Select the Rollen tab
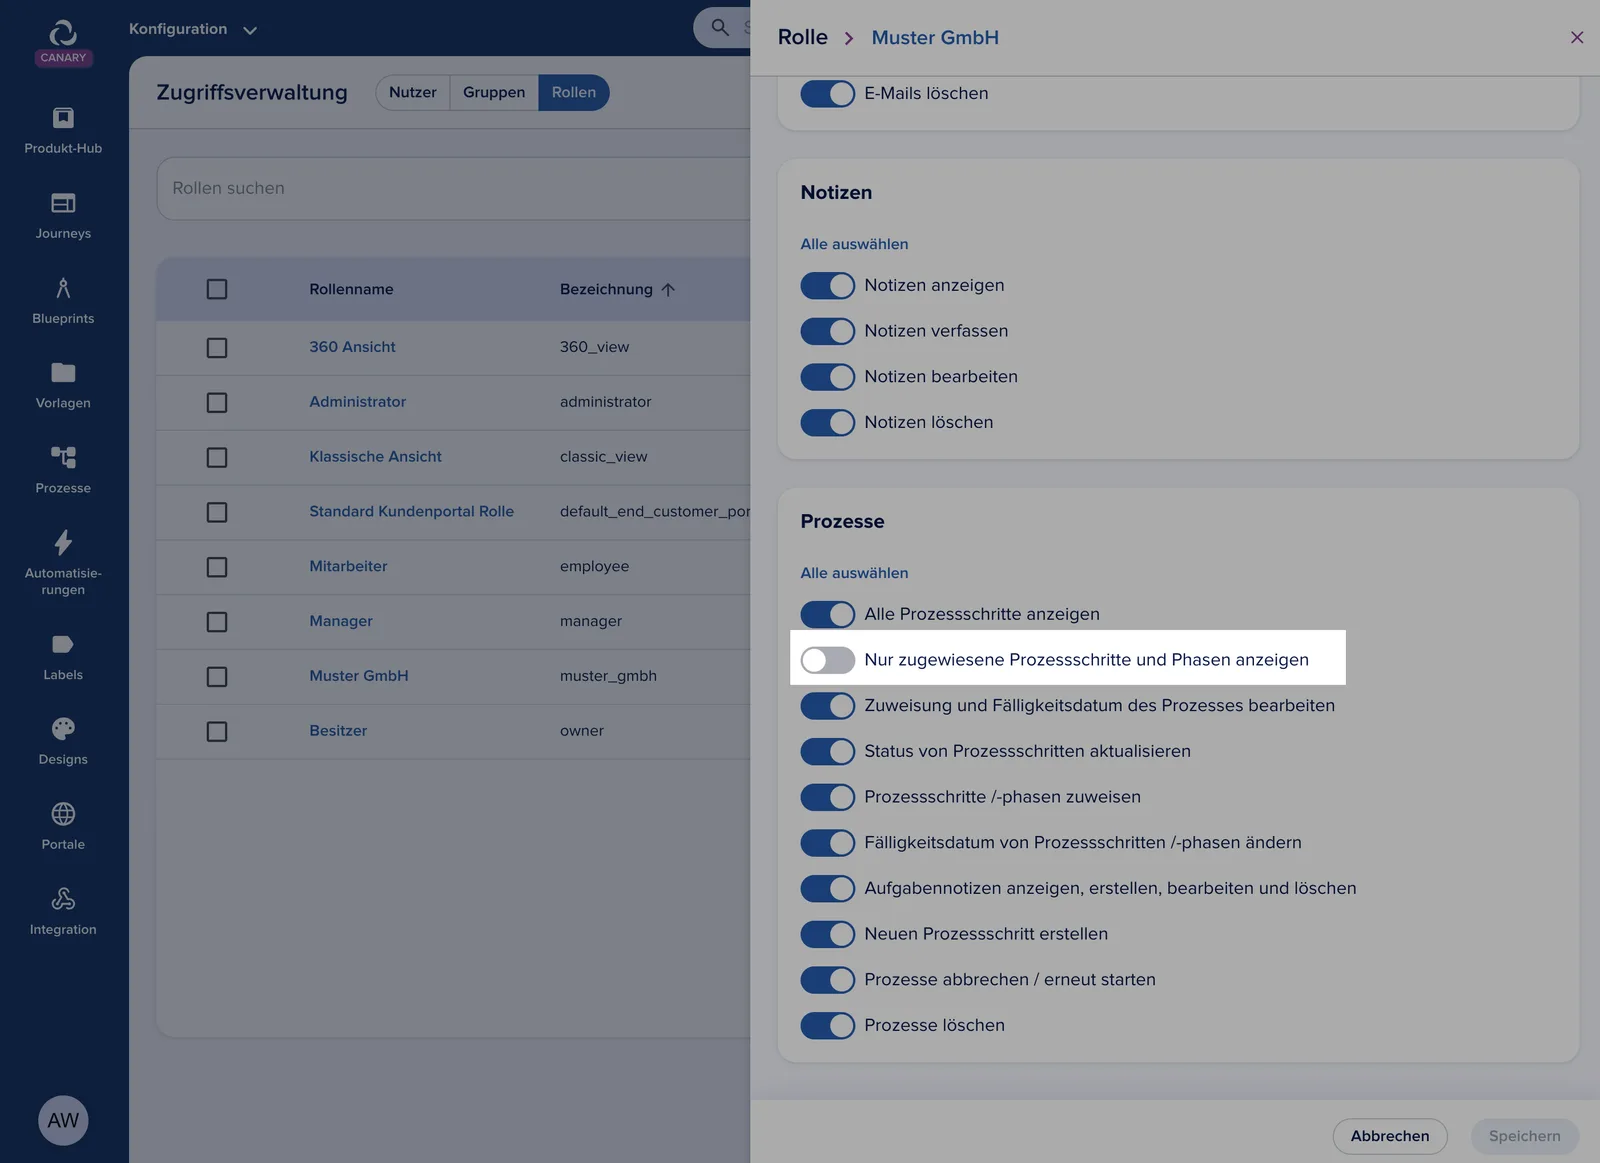This screenshot has width=1600, height=1163. click(x=574, y=93)
